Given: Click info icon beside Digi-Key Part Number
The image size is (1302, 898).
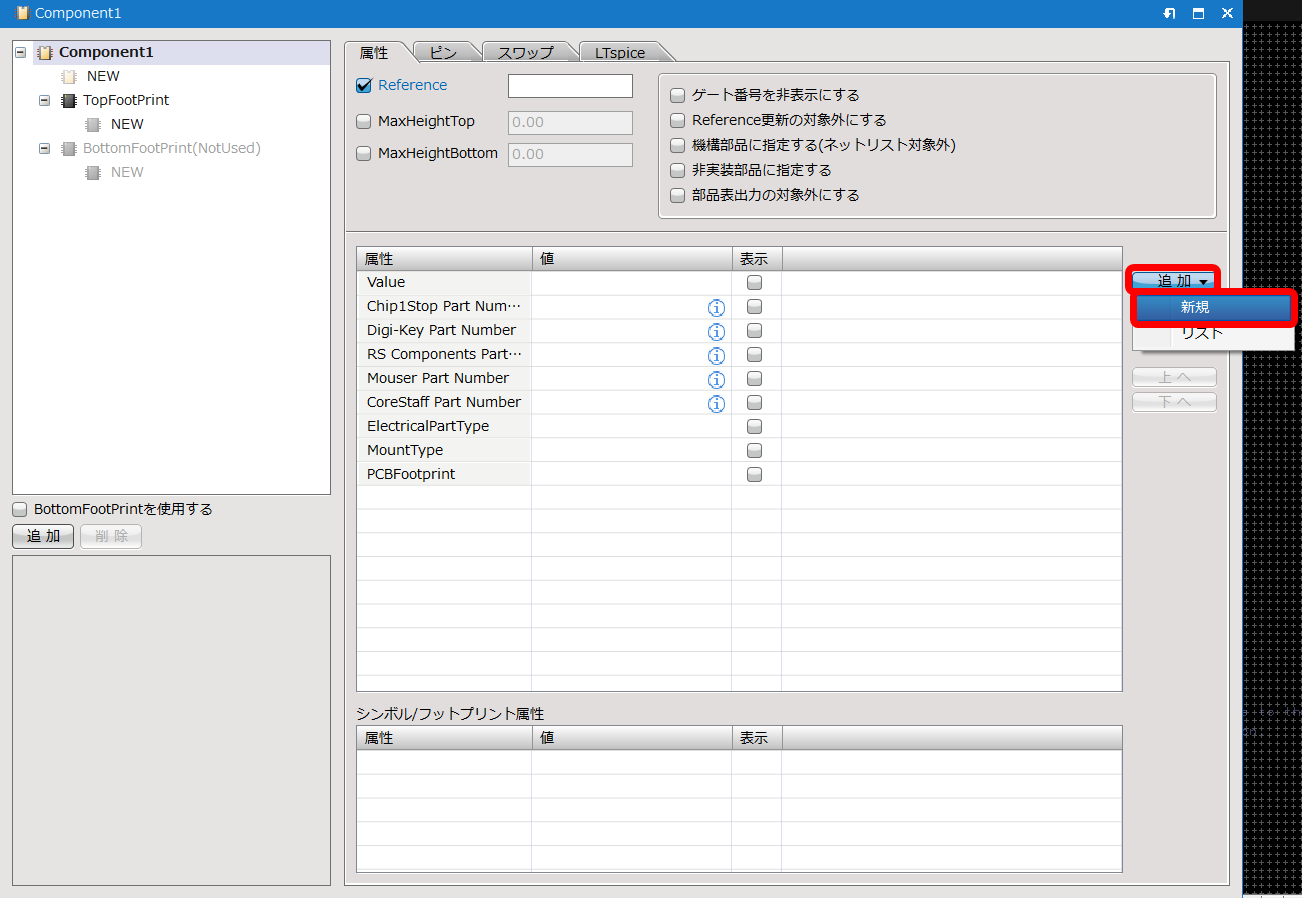Looking at the screenshot, I should 716,331.
